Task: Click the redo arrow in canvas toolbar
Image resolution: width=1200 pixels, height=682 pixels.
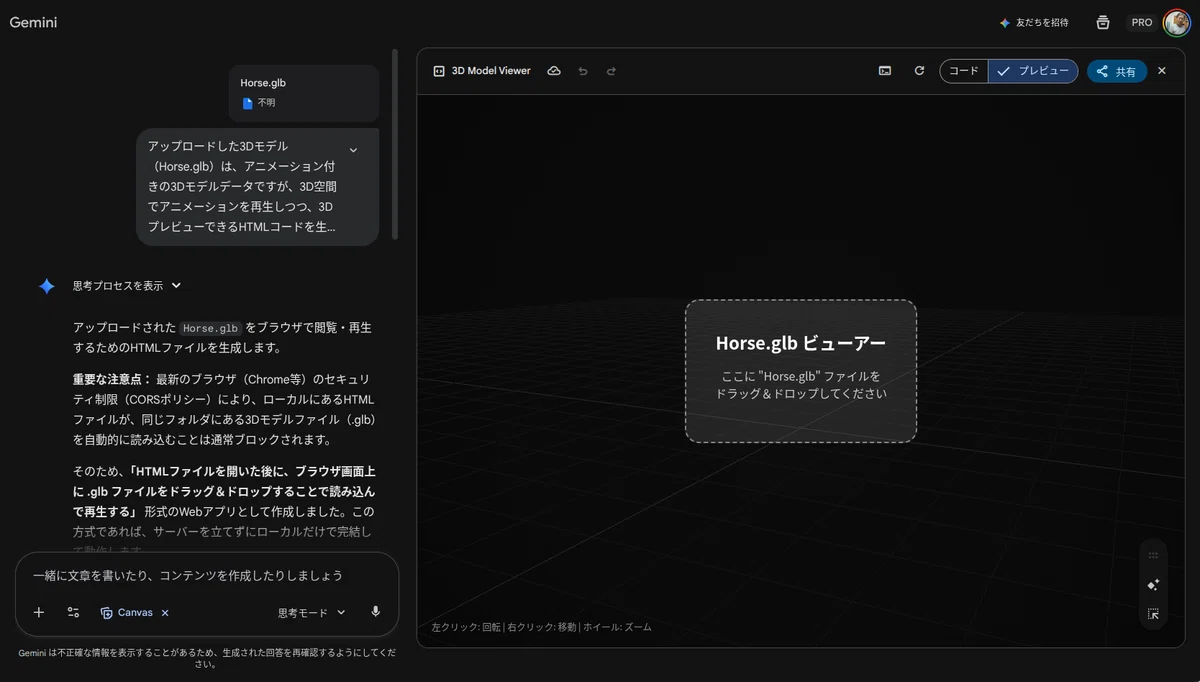Action: [x=611, y=71]
